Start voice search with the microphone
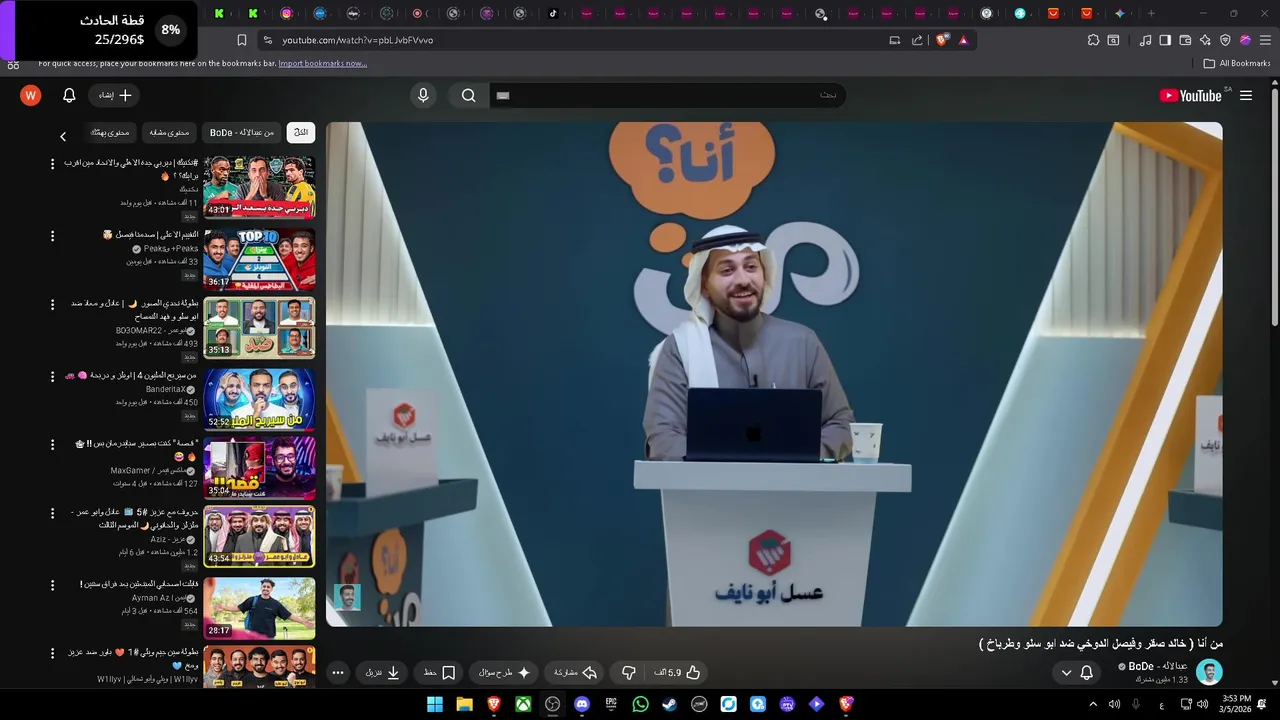Image resolution: width=1280 pixels, height=720 pixels. click(x=423, y=95)
